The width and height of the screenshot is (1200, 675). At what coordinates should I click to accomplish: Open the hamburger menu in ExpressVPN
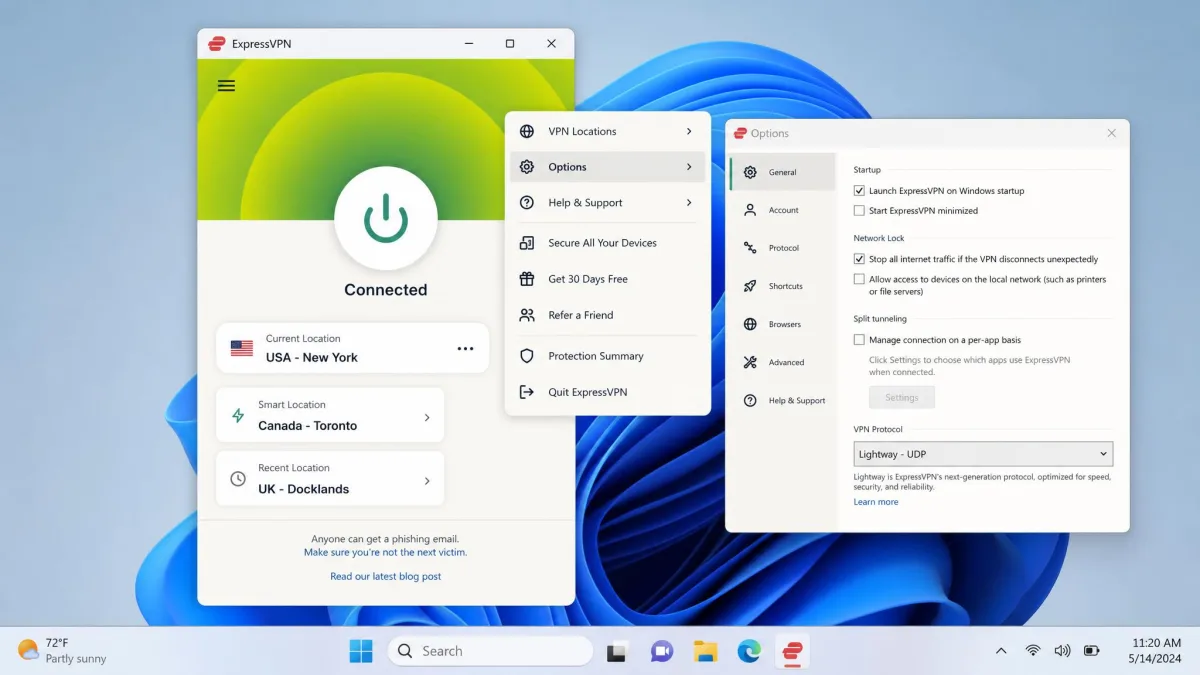tap(226, 85)
